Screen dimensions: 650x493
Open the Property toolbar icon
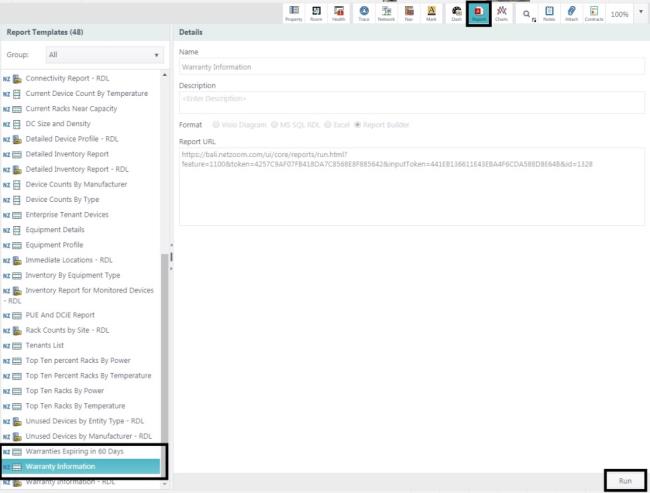(294, 12)
